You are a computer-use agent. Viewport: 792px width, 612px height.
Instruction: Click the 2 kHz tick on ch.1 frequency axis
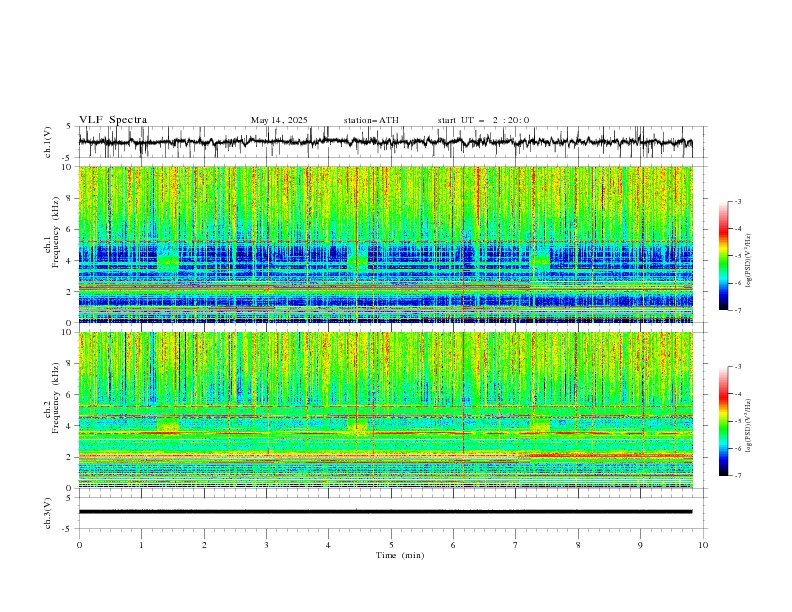[70, 292]
